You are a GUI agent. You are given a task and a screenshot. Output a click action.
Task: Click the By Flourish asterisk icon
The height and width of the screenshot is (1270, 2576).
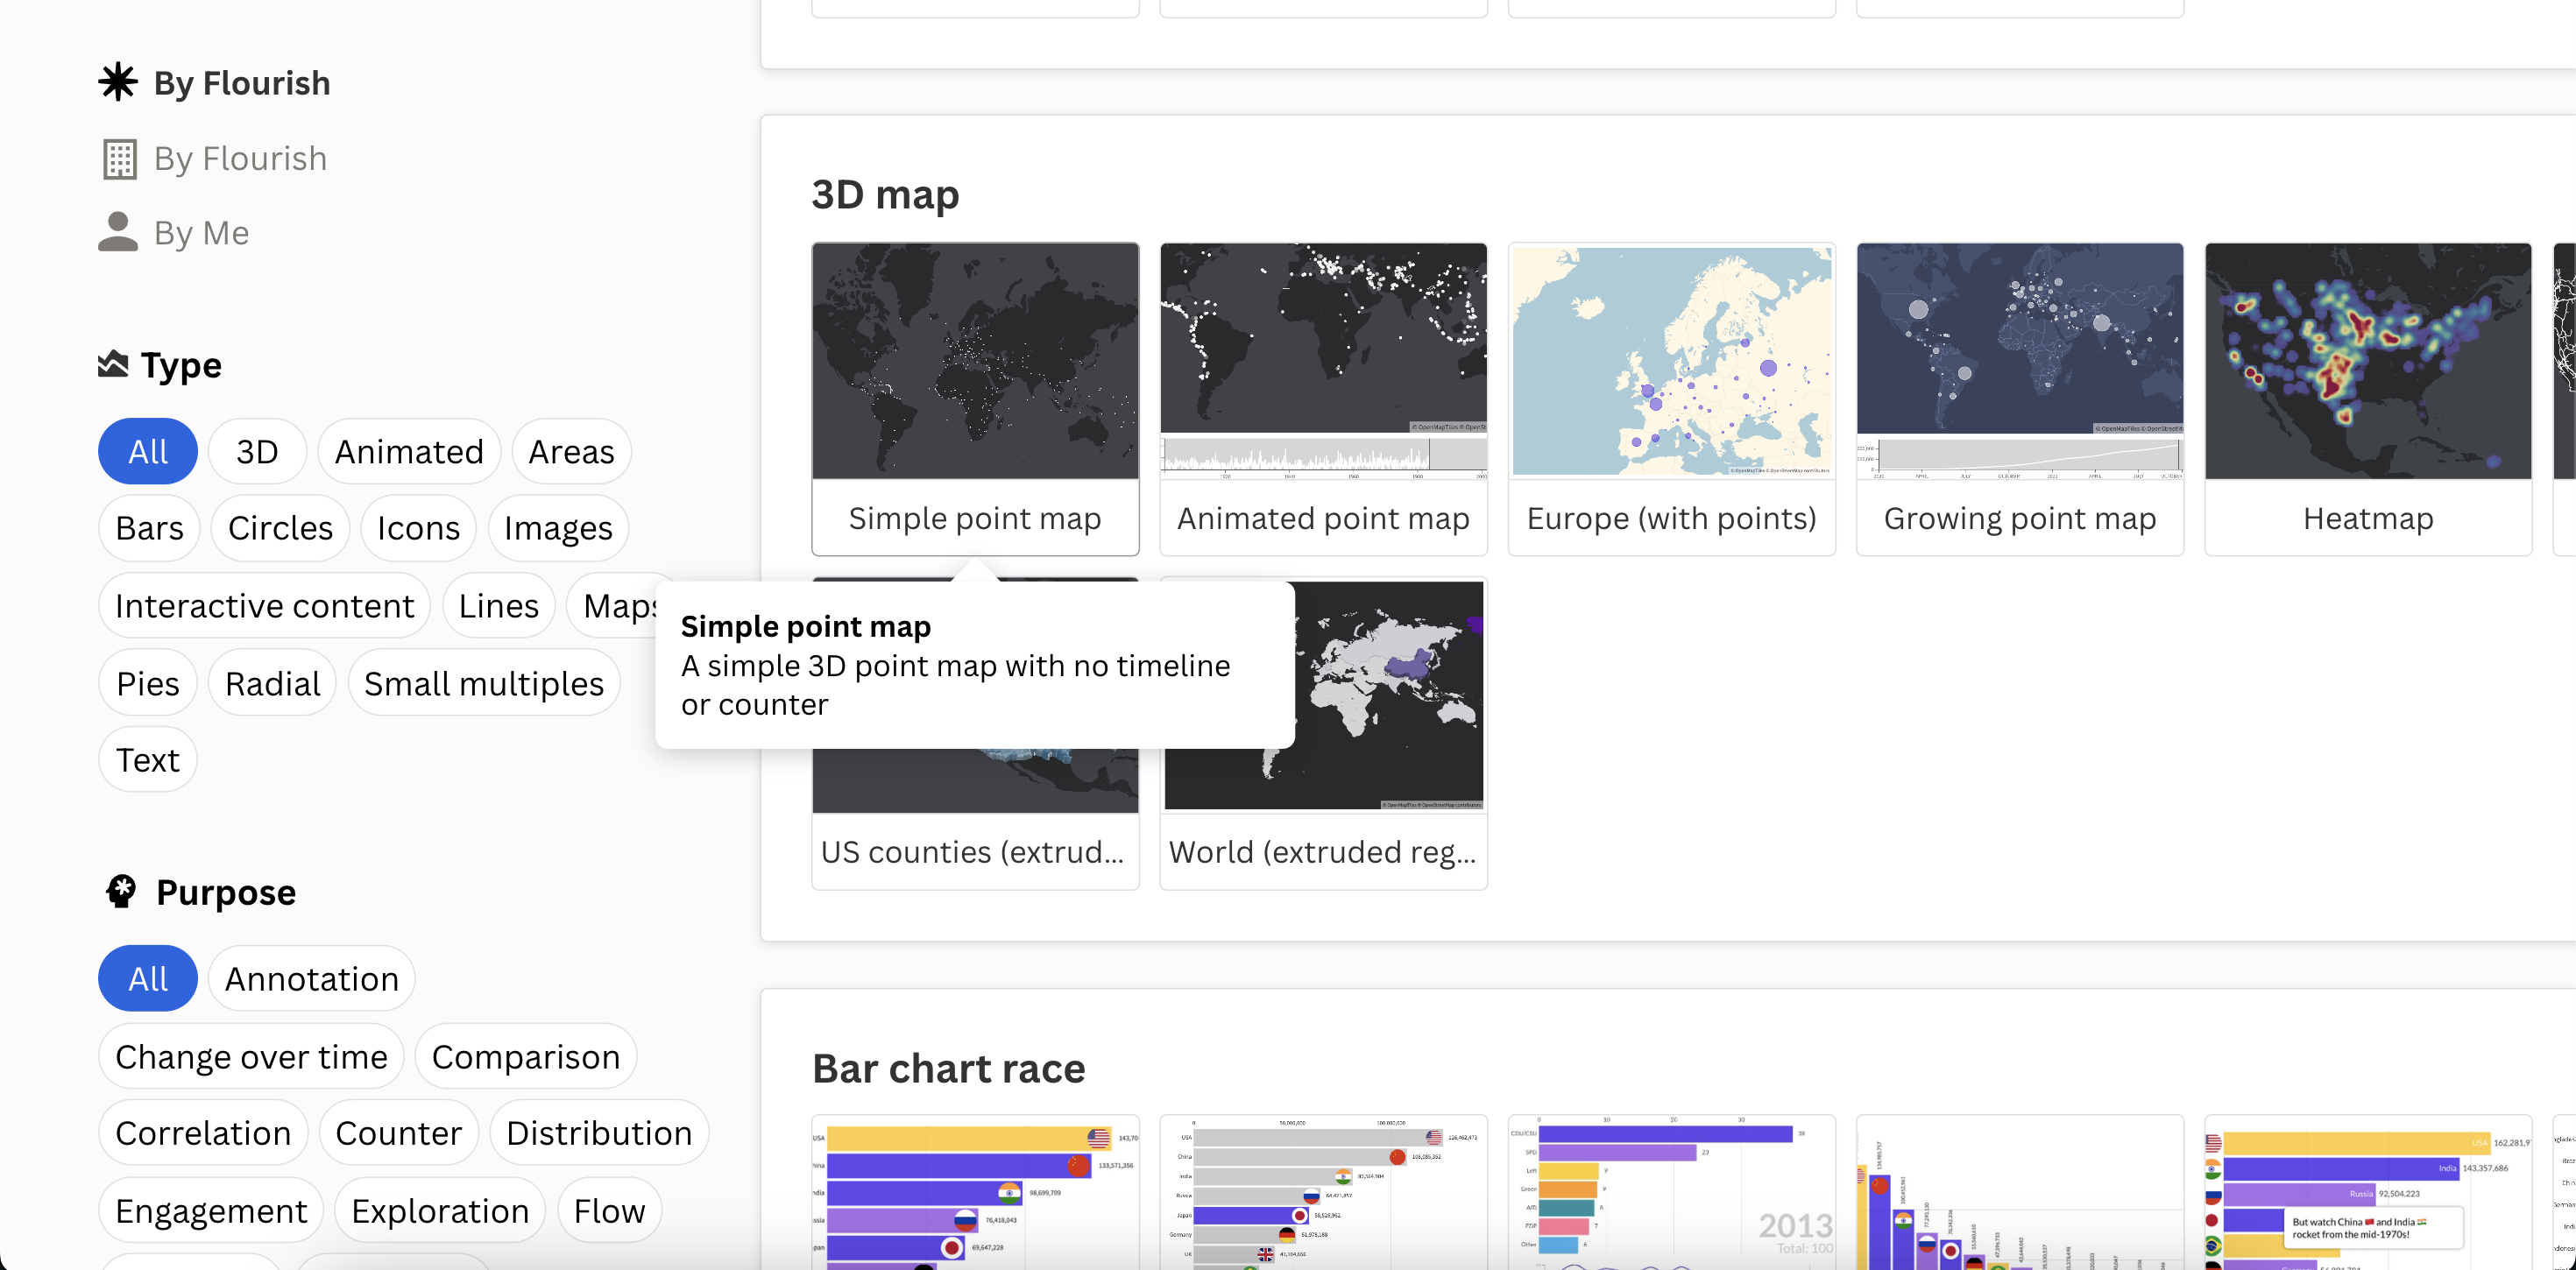tap(117, 82)
